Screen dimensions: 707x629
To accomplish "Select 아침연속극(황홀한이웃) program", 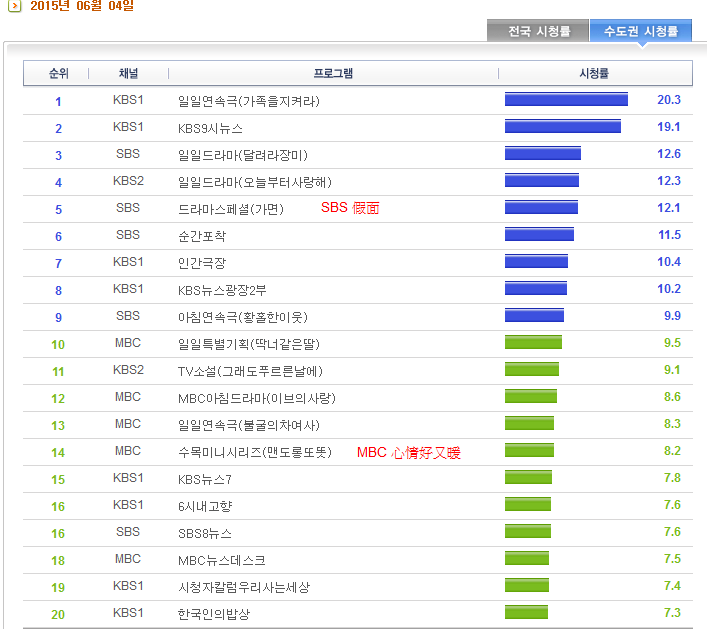I will [243, 317].
